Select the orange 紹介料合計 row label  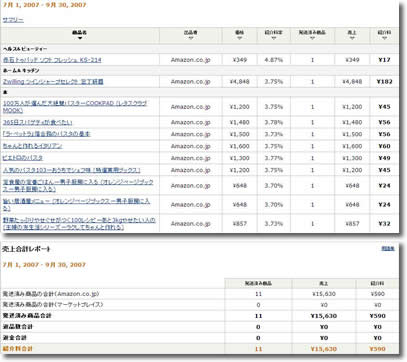[18, 349]
